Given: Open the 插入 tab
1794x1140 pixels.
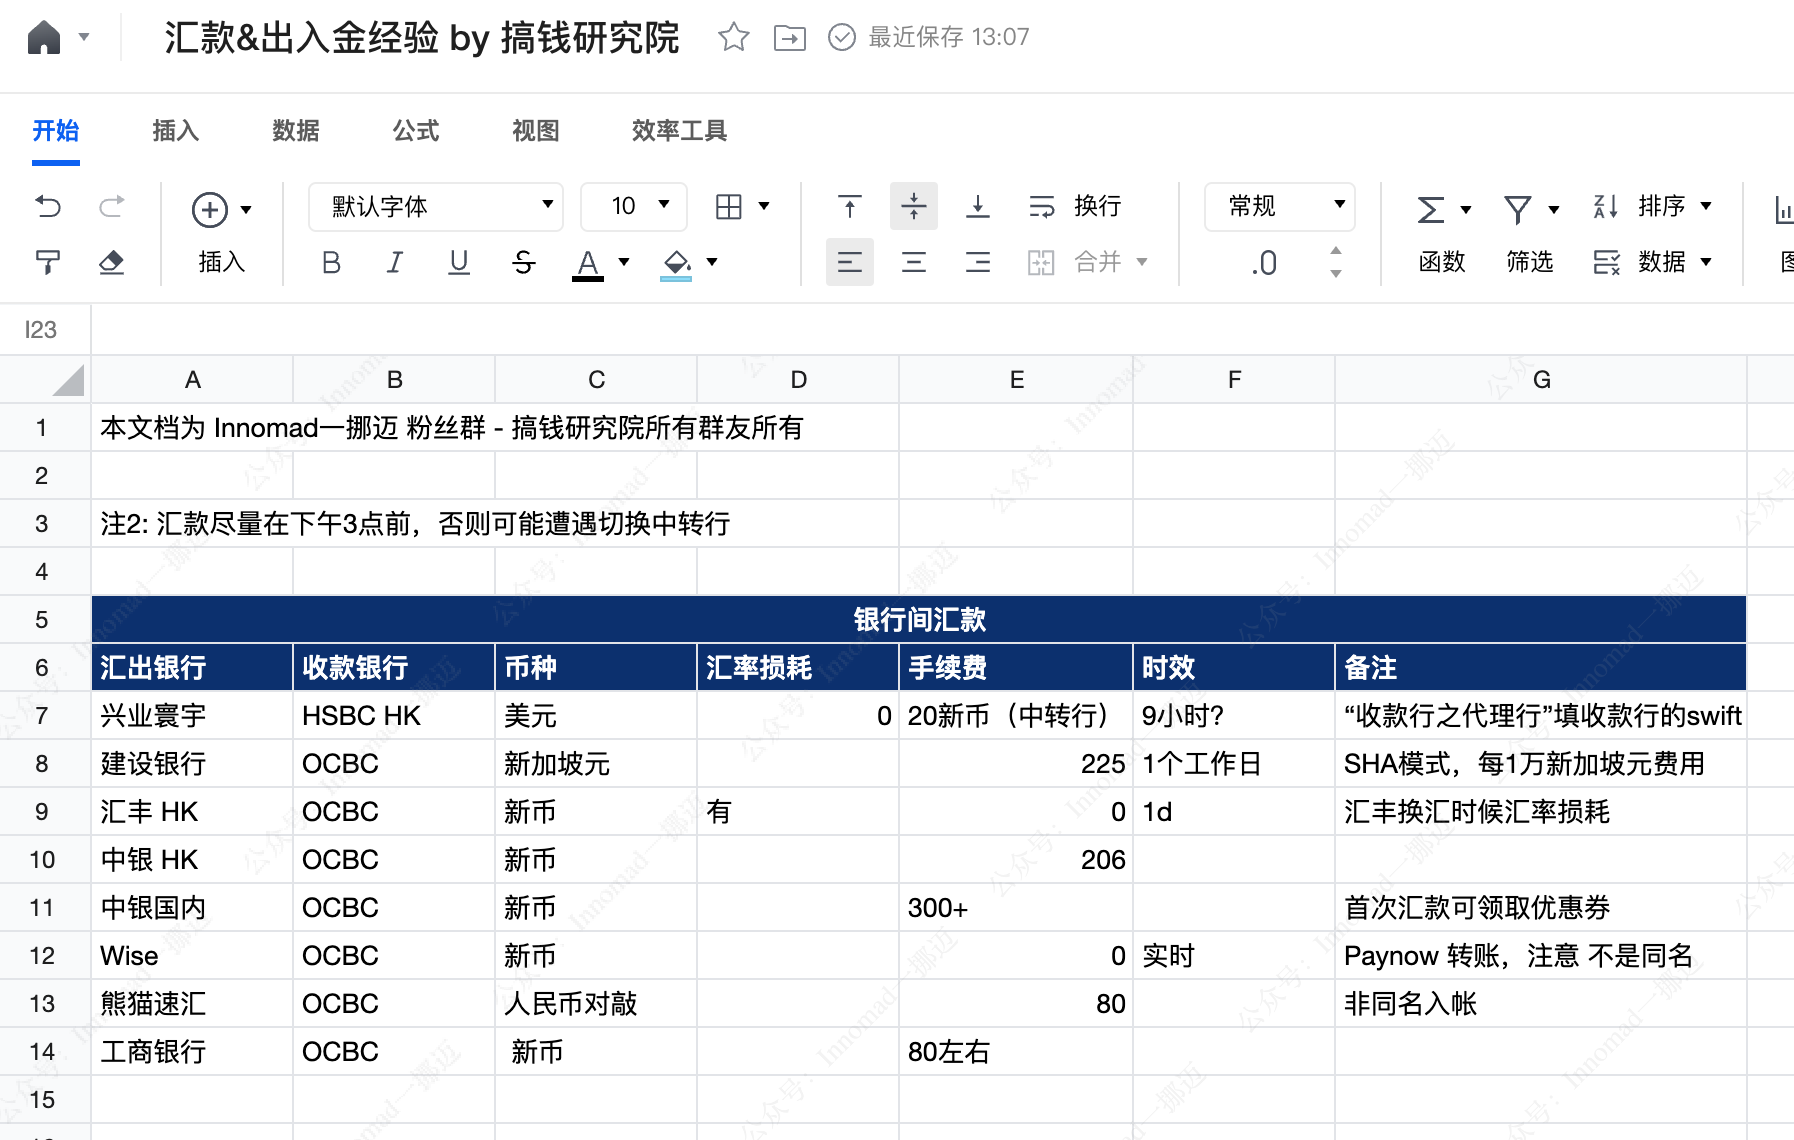Looking at the screenshot, I should 176,131.
